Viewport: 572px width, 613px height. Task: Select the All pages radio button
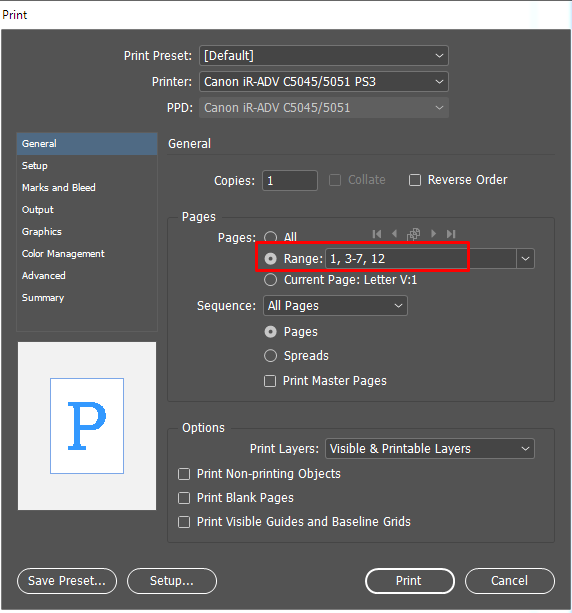pos(271,237)
